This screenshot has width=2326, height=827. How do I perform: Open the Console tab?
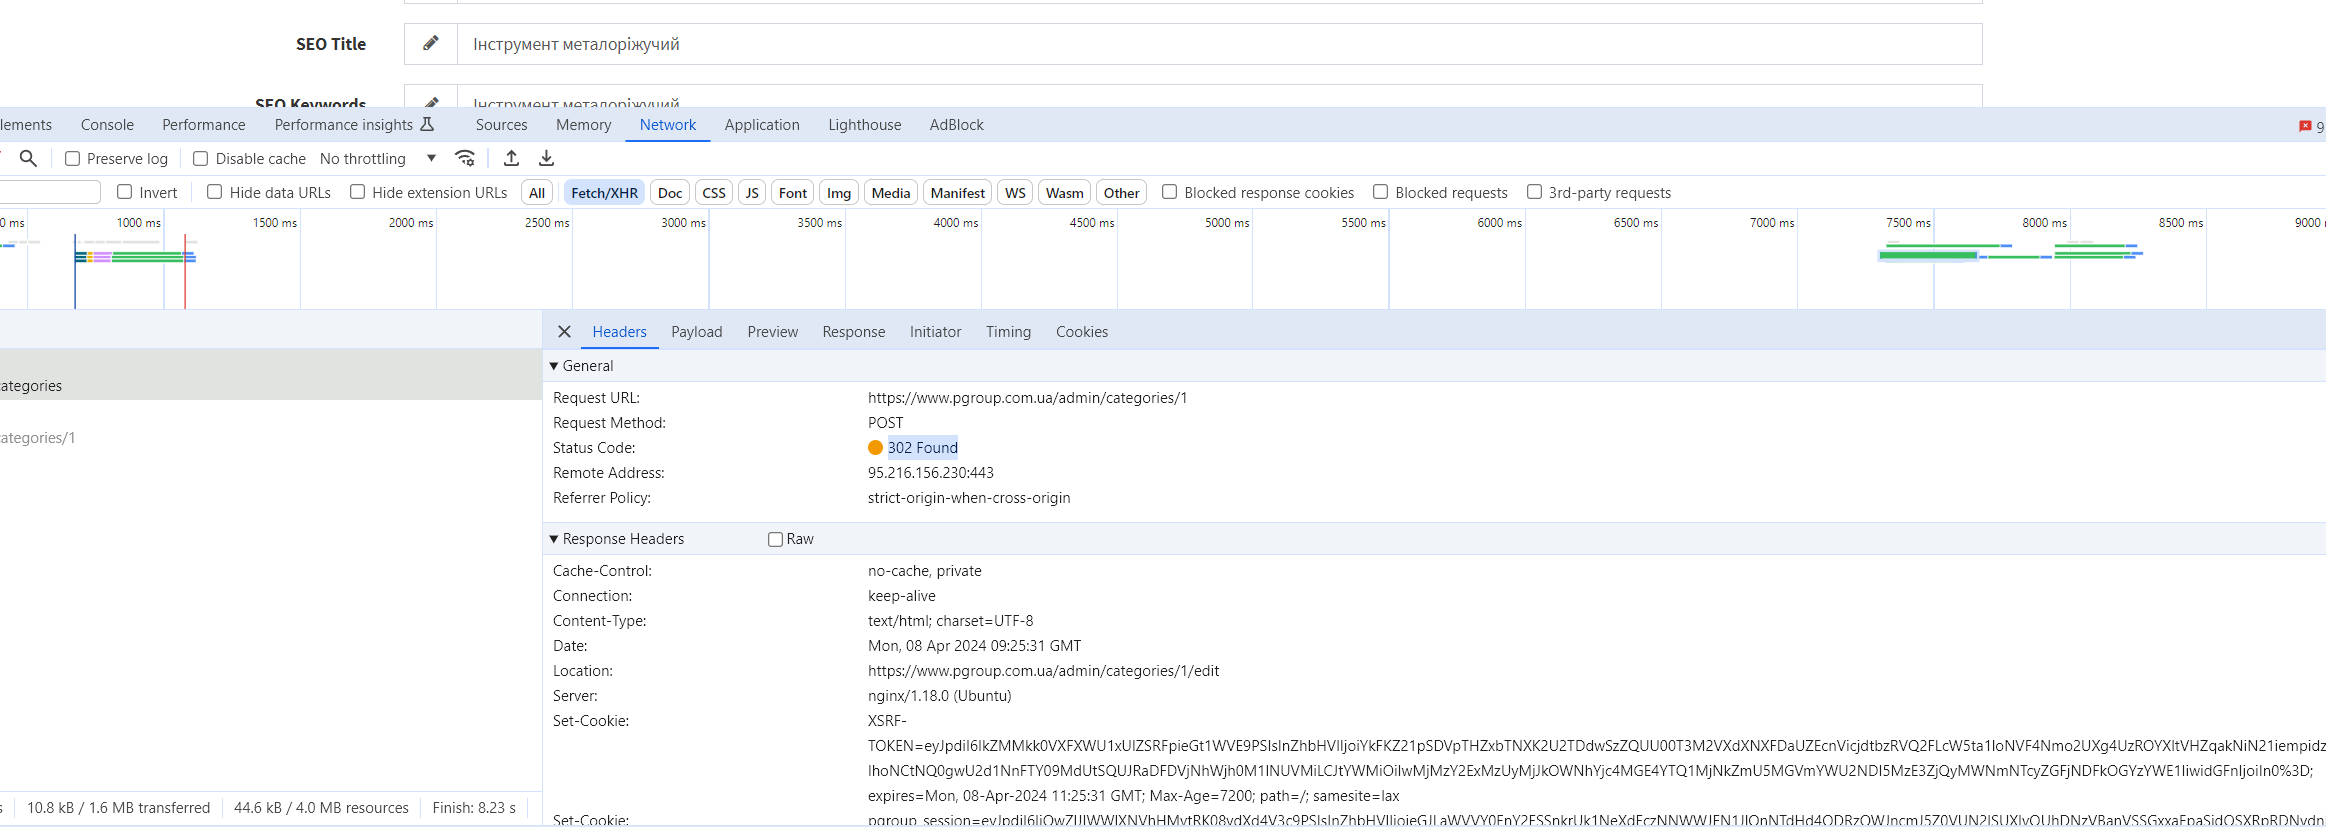pyautogui.click(x=107, y=125)
